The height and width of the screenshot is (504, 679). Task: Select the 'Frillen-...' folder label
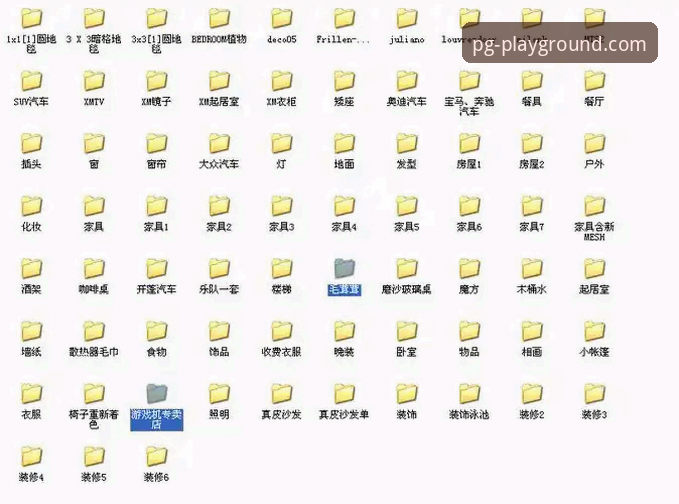(343, 39)
